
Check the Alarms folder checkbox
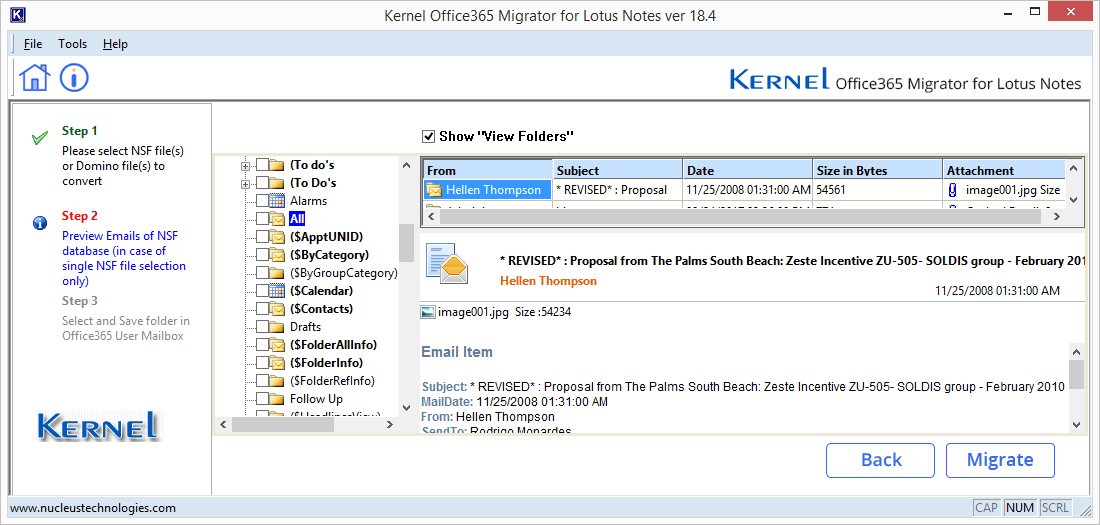(x=262, y=201)
